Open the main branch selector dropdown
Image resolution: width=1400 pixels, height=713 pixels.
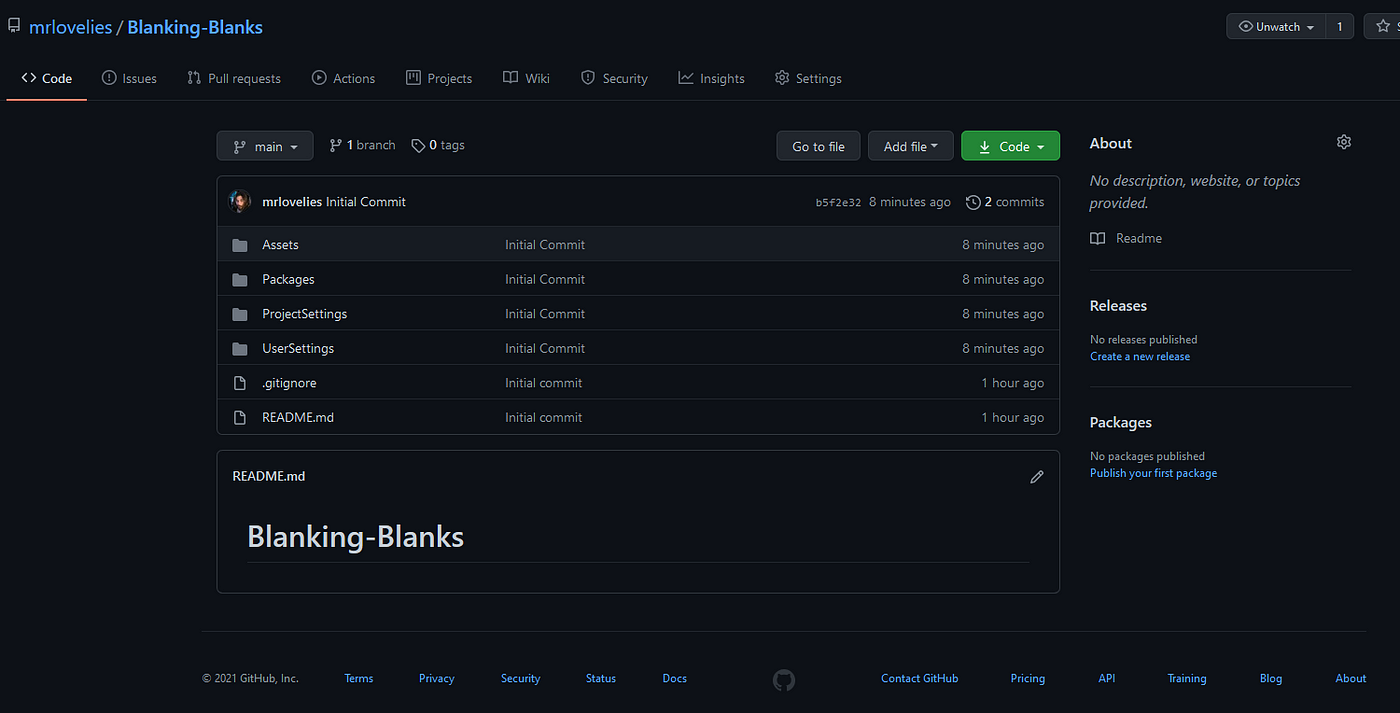click(265, 146)
